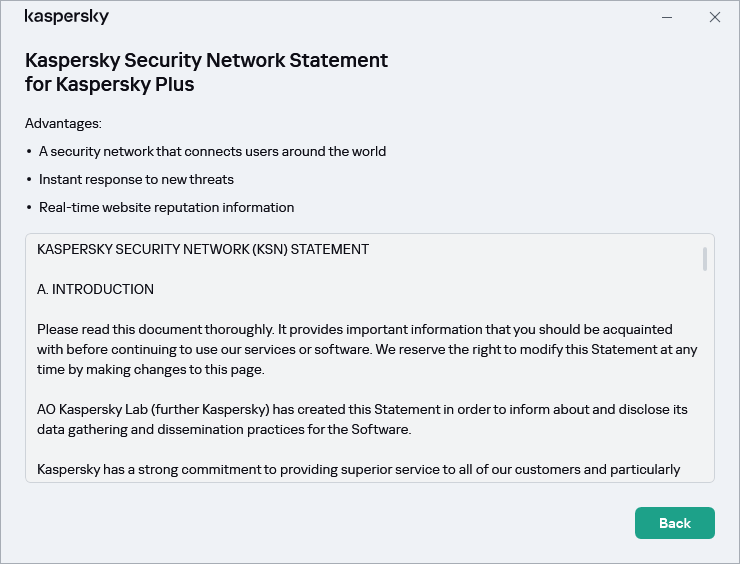Viewport: 740px width, 564px height.
Task: Click the bullet dot before Real-time website
Action: [29, 208]
